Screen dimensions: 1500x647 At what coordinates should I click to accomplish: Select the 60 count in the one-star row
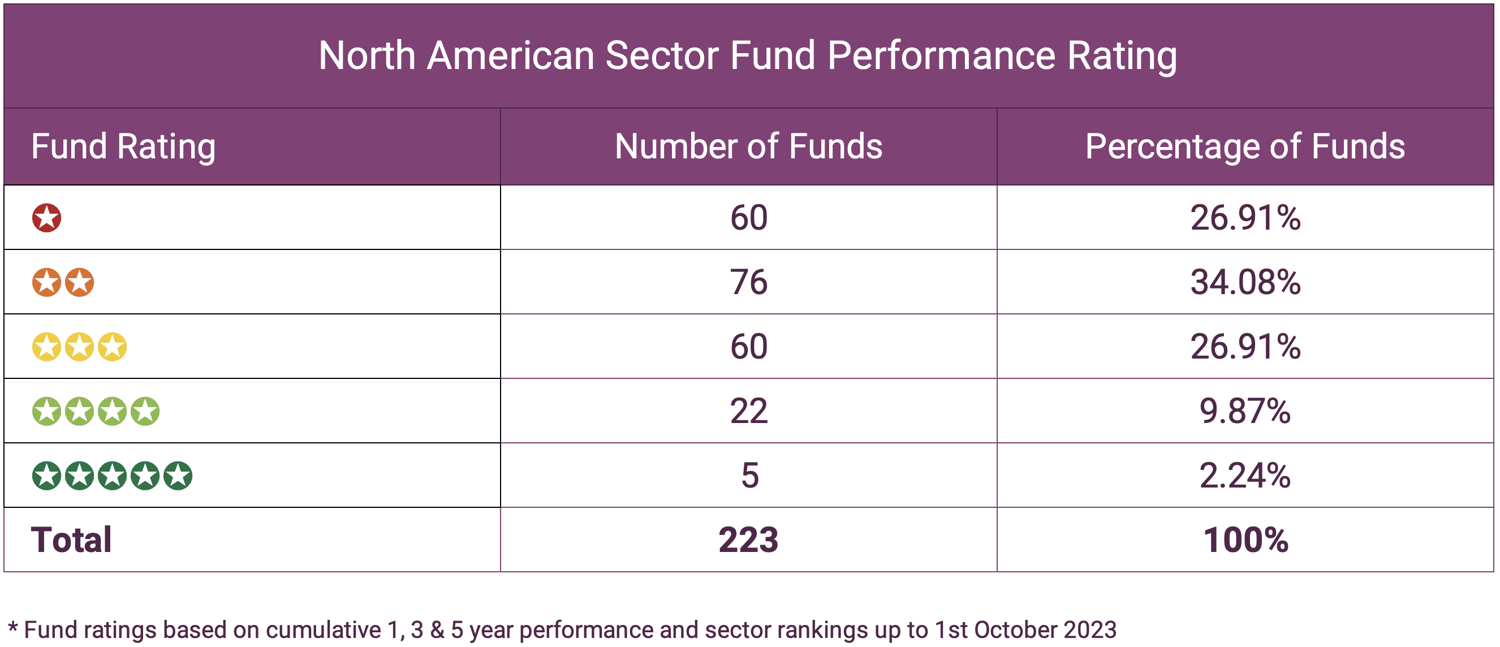pos(748,218)
